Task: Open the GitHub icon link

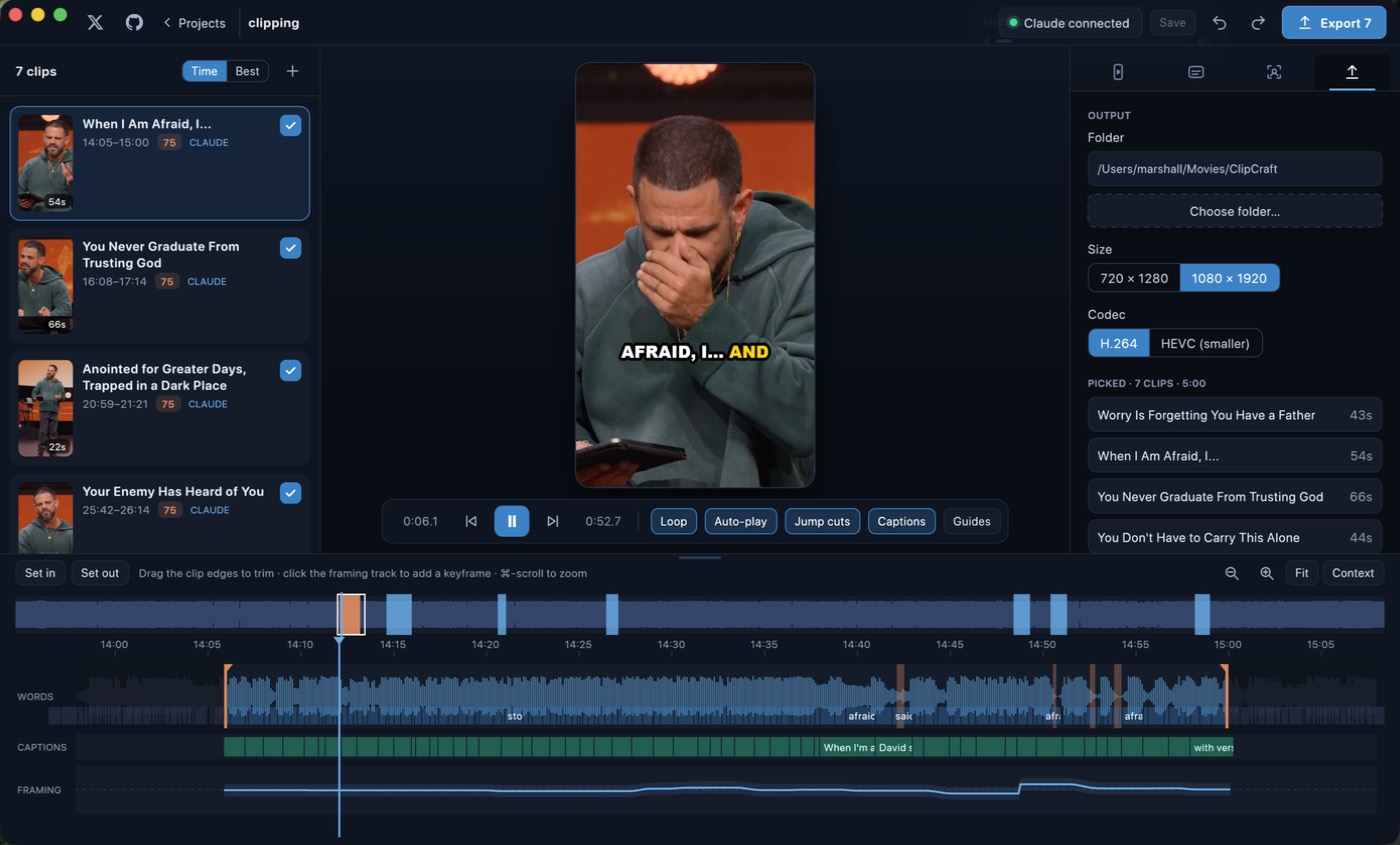Action: click(x=134, y=22)
